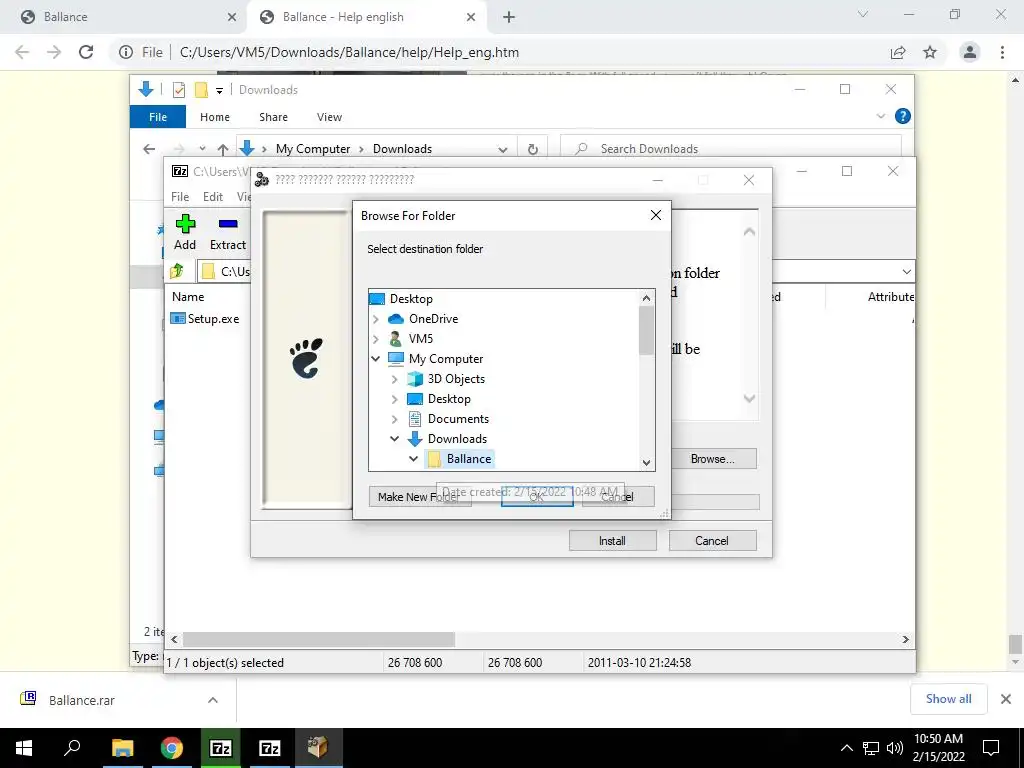Screen dimensions: 1024x768
Task: Collapse the My Computer tree node
Action: (x=376, y=359)
